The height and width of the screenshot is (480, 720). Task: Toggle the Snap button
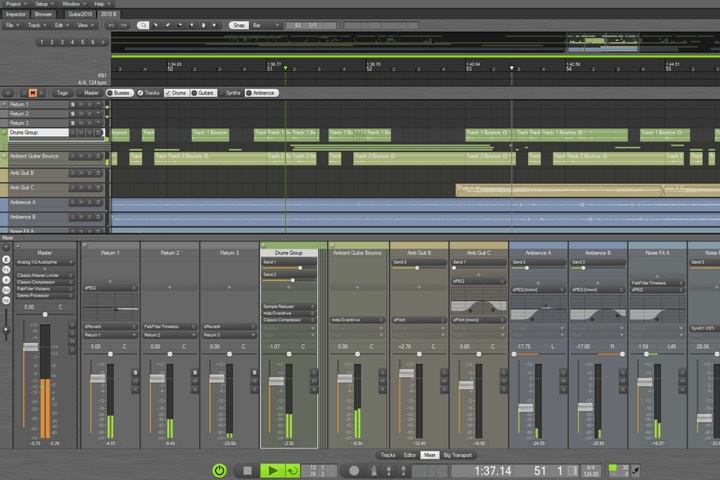[x=239, y=24]
